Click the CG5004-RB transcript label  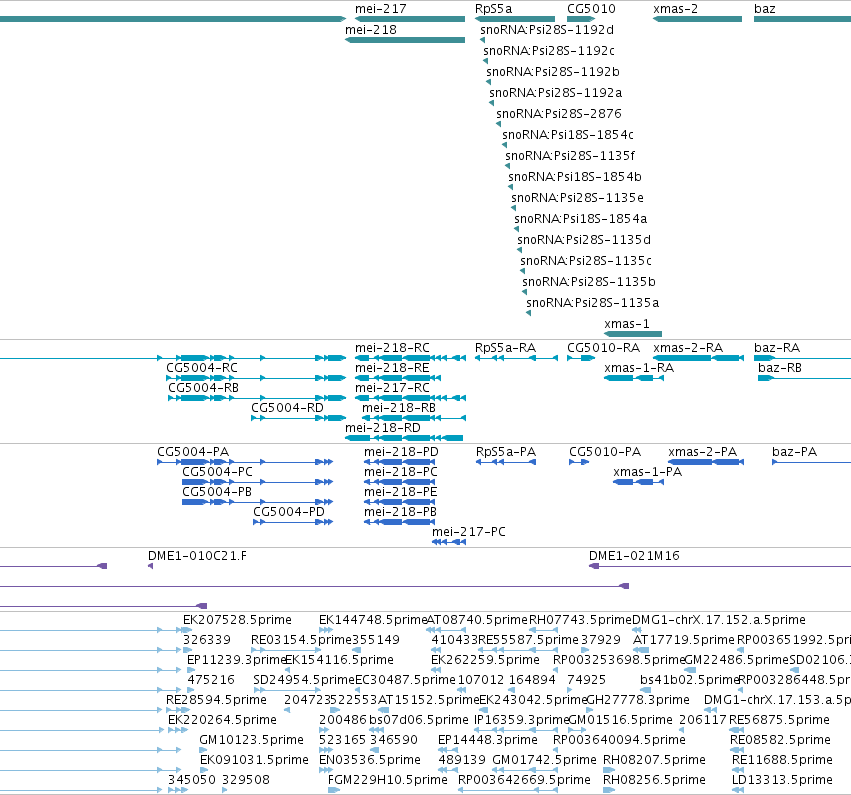[x=204, y=388]
